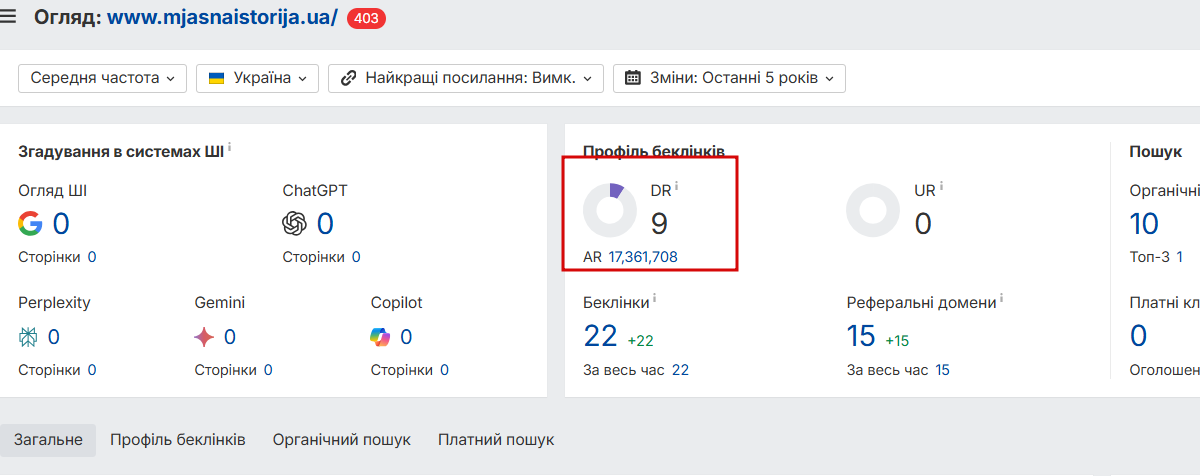Click the 403 status badge

366,18
